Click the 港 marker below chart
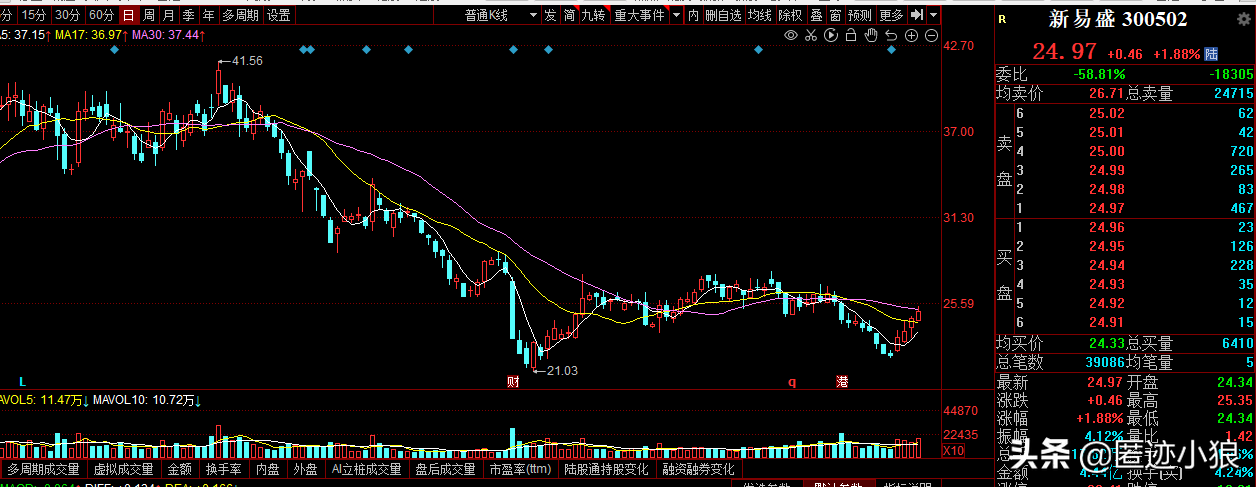The height and width of the screenshot is (487, 1256). [842, 382]
